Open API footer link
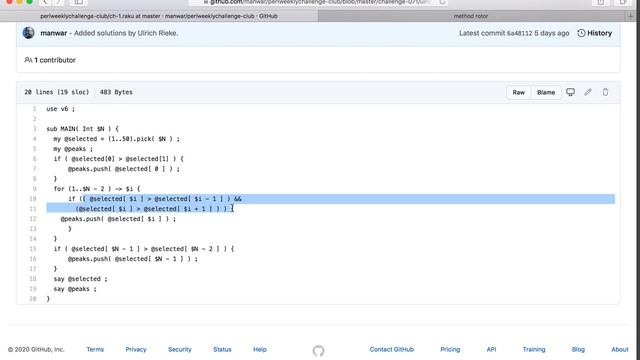Screen dimensions: 640x360 click(491, 349)
